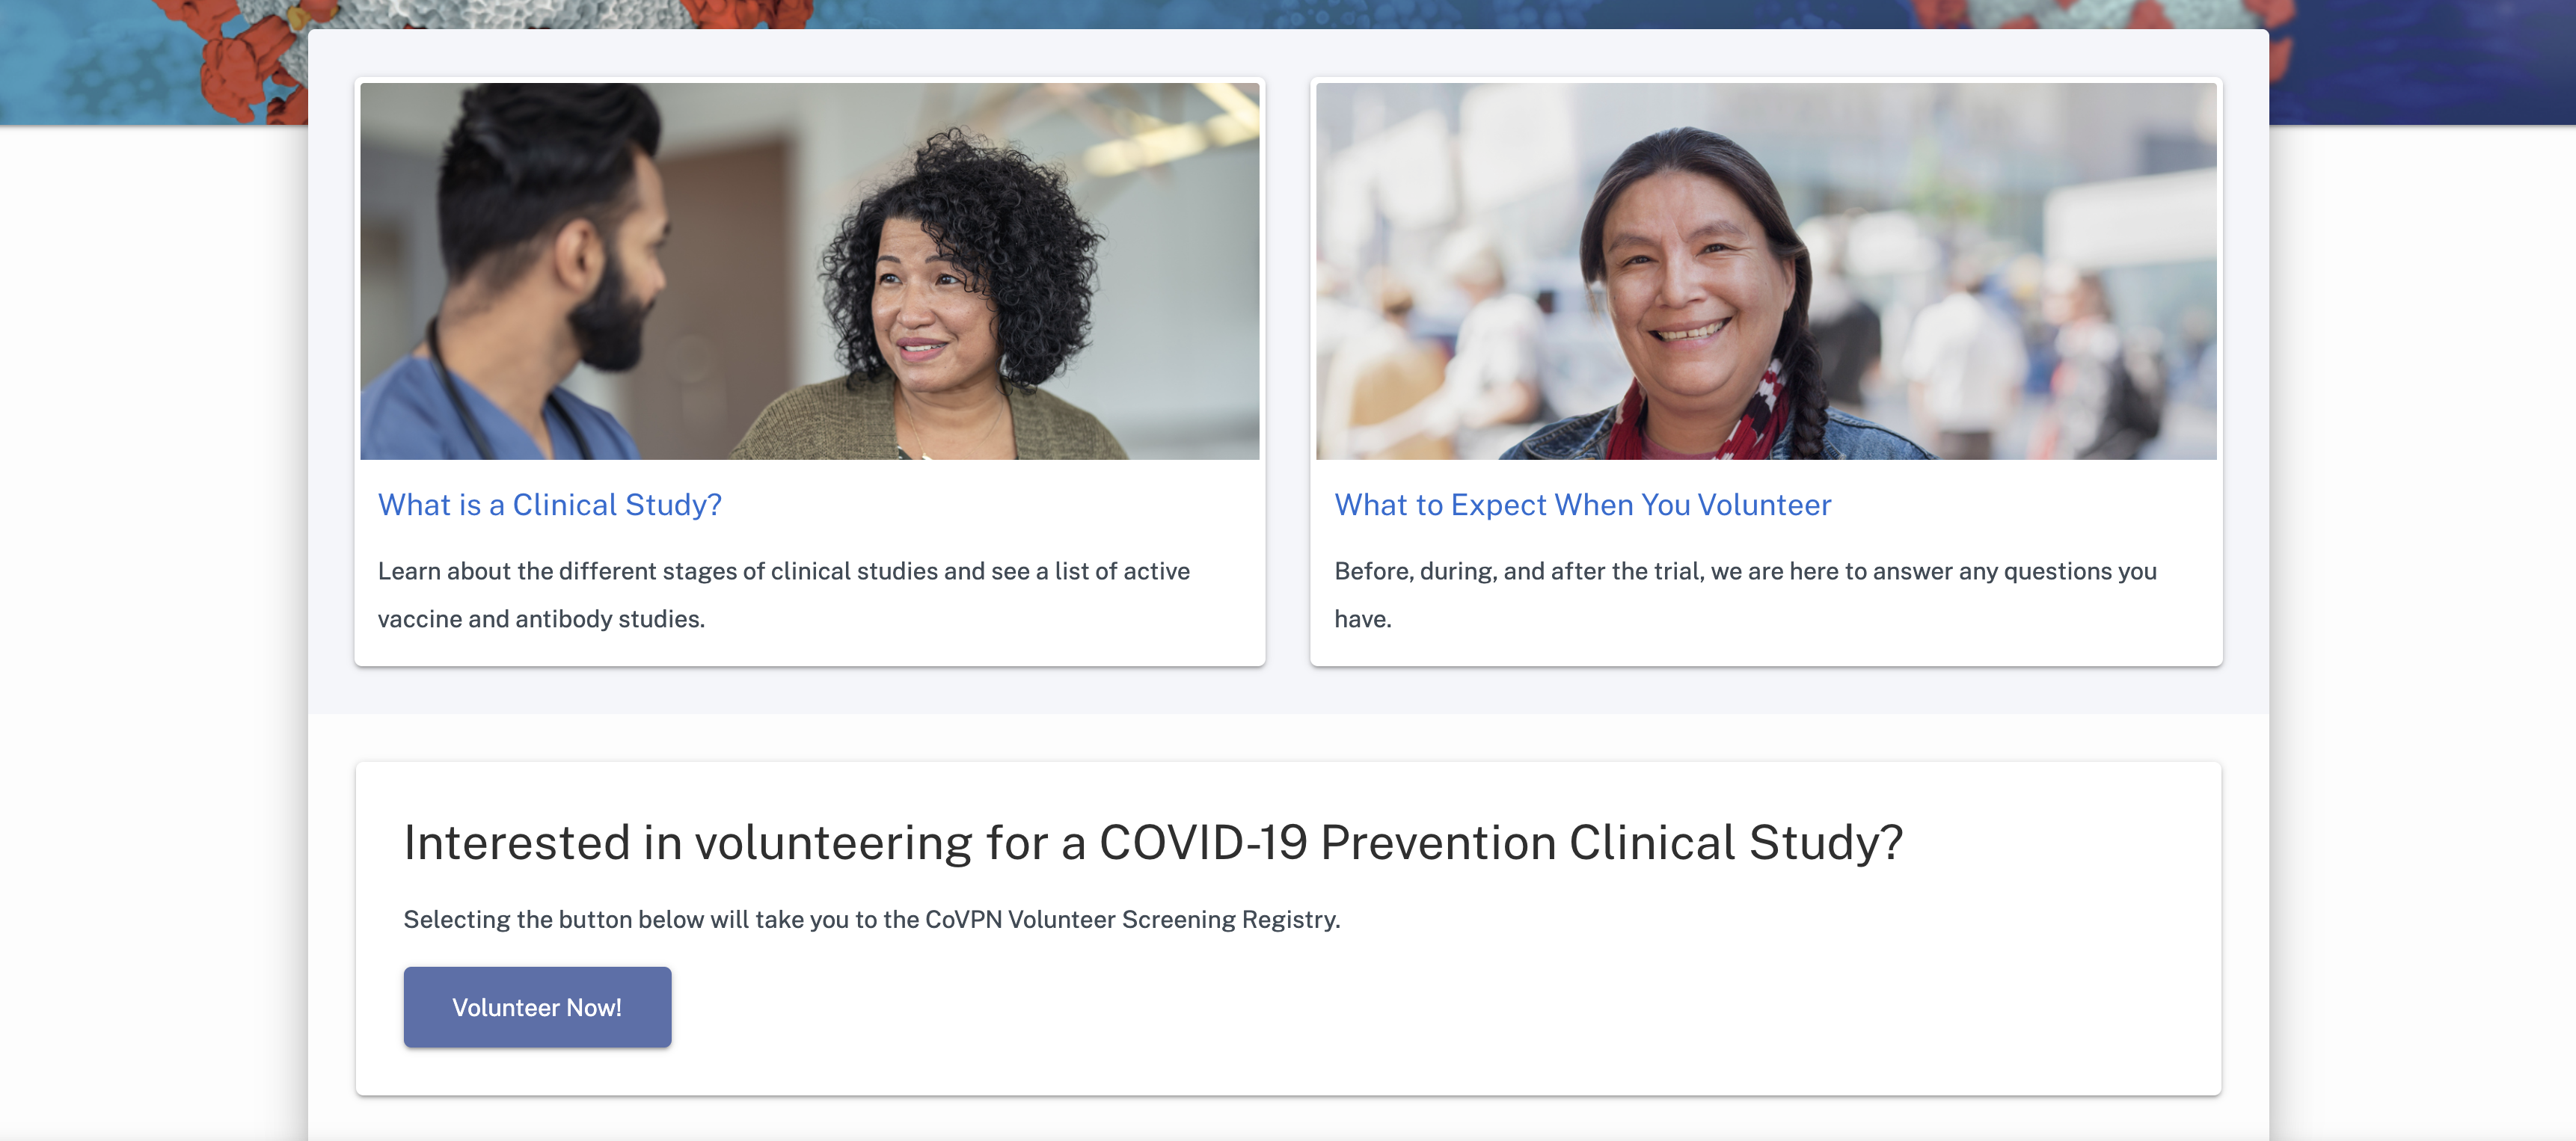Click the "CoVPN Volunteer Screening Registry" text

(1132, 919)
